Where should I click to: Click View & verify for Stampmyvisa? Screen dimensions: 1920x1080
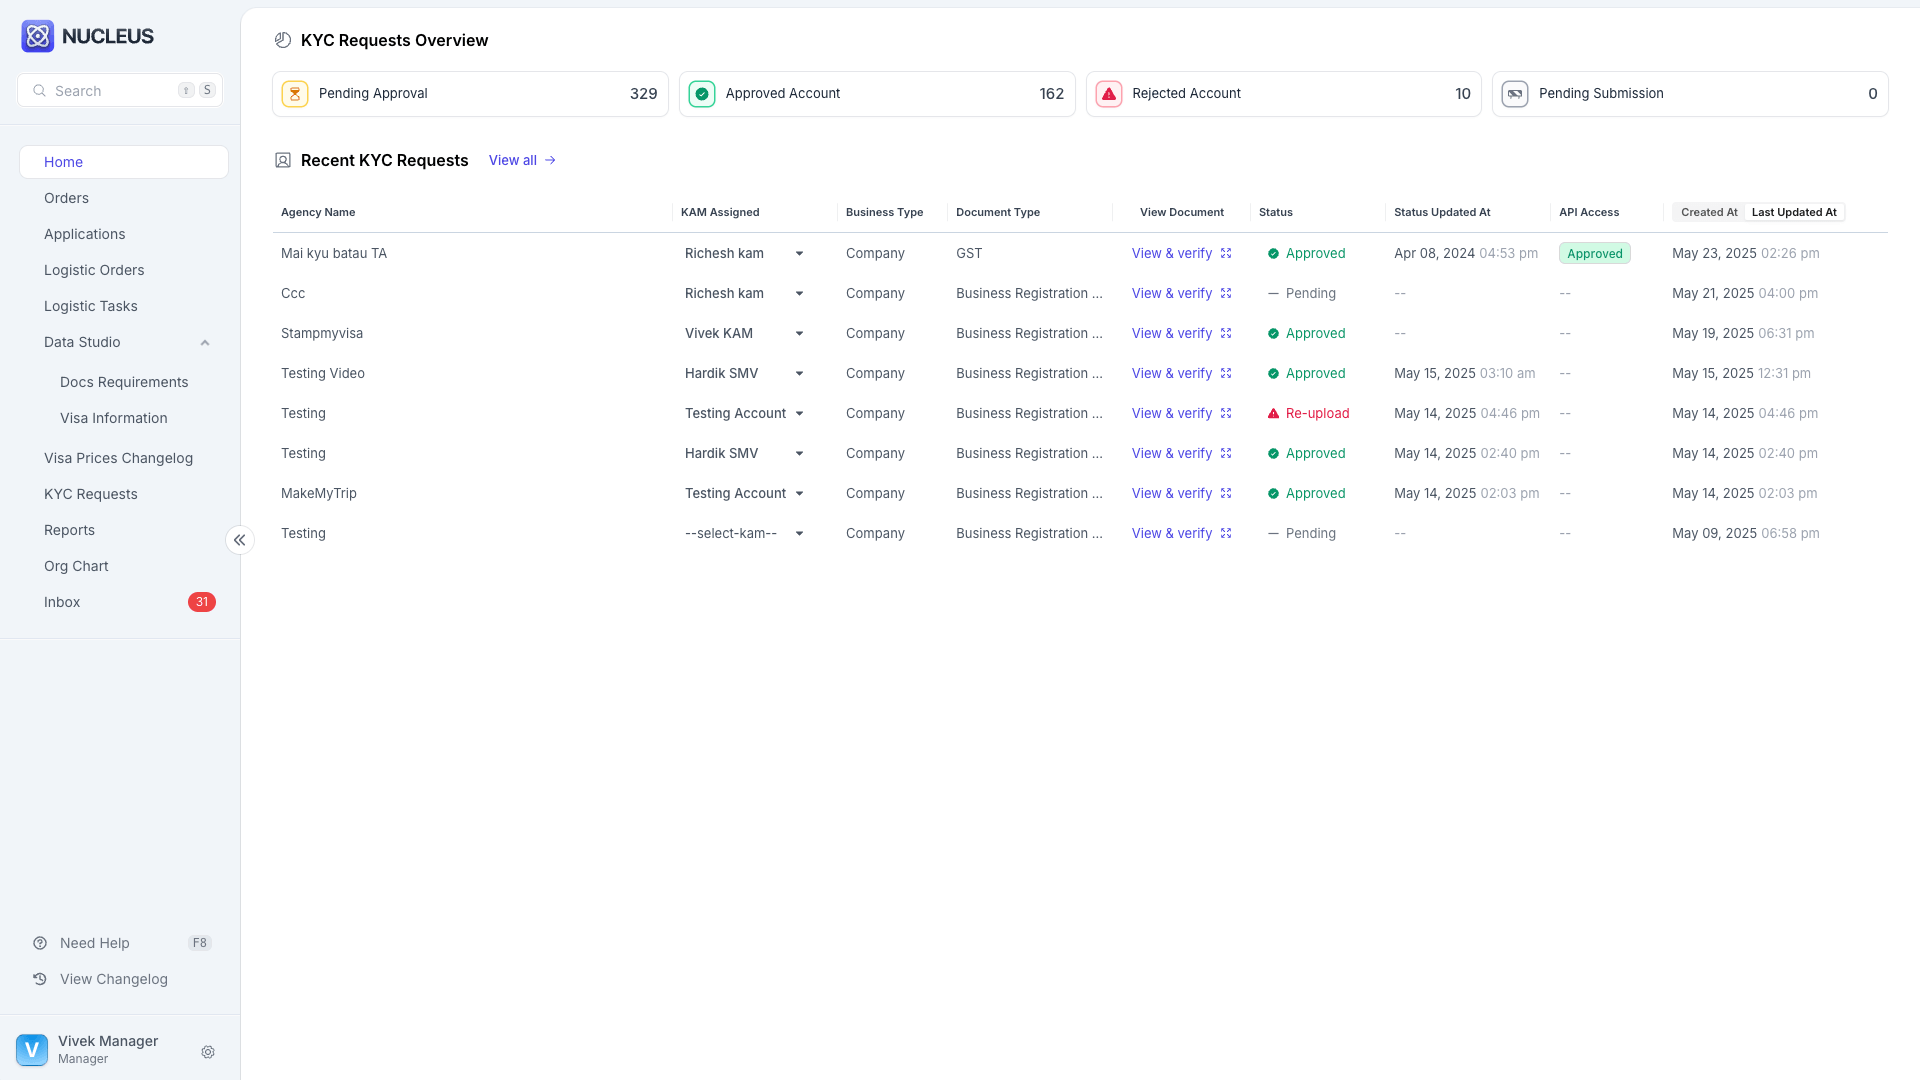(x=1171, y=333)
